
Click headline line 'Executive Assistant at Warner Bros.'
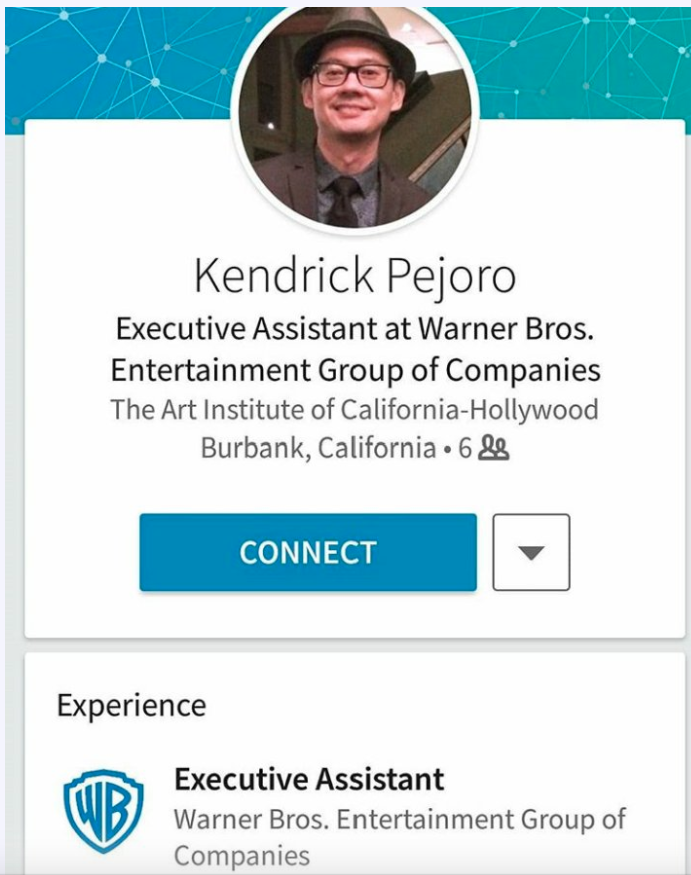pos(355,328)
